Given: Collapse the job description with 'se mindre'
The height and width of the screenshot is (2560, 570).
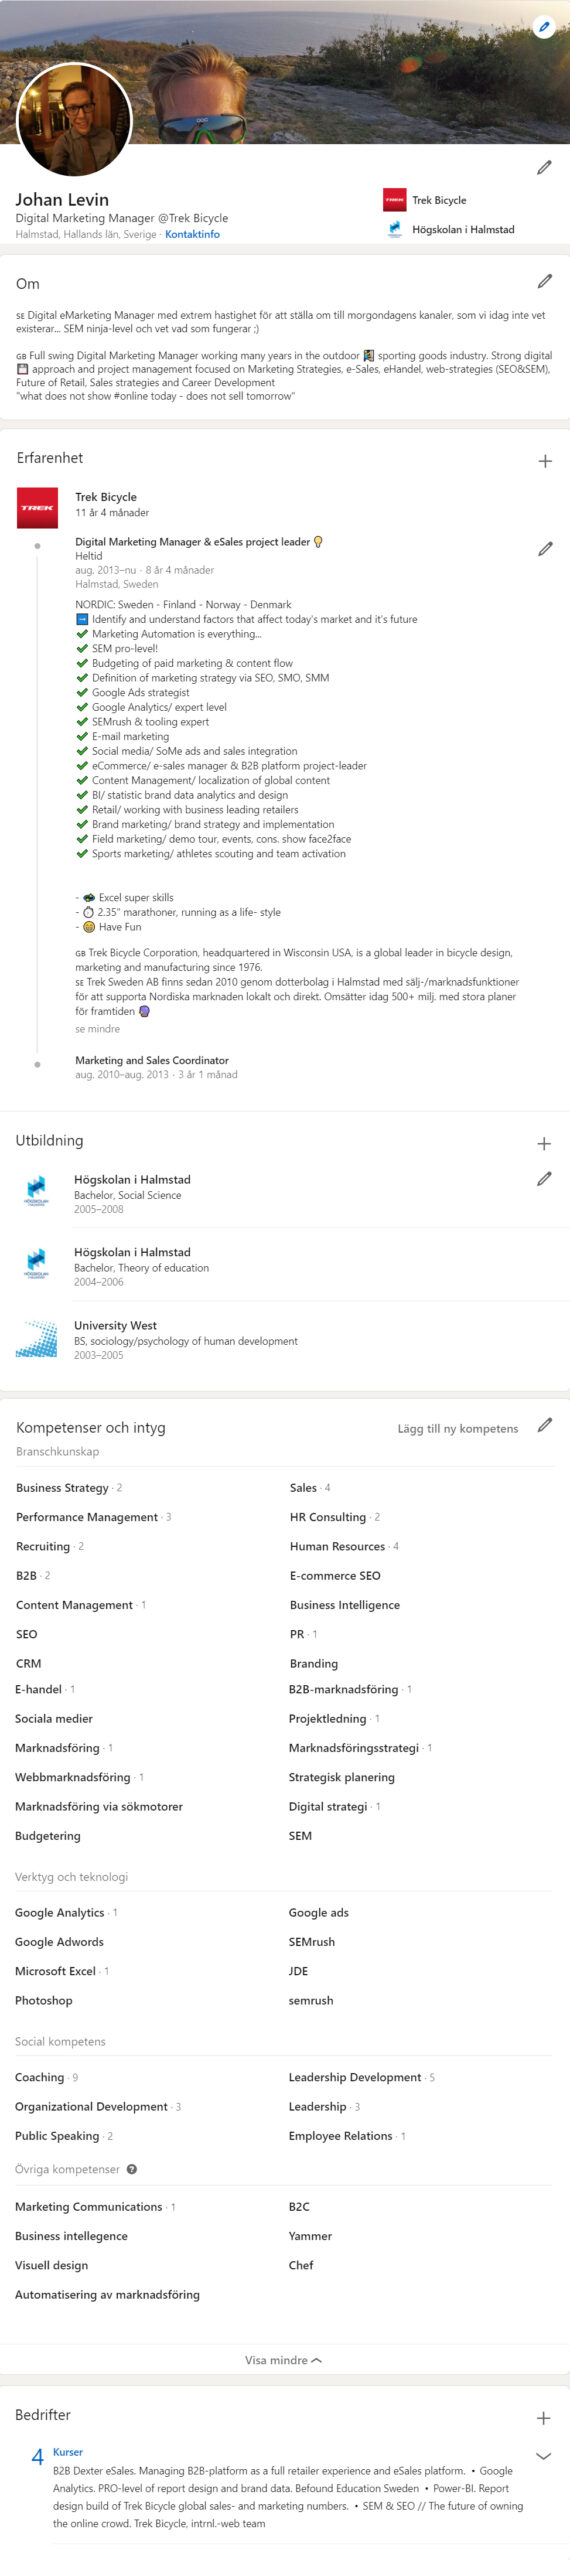Looking at the screenshot, I should click(97, 1028).
